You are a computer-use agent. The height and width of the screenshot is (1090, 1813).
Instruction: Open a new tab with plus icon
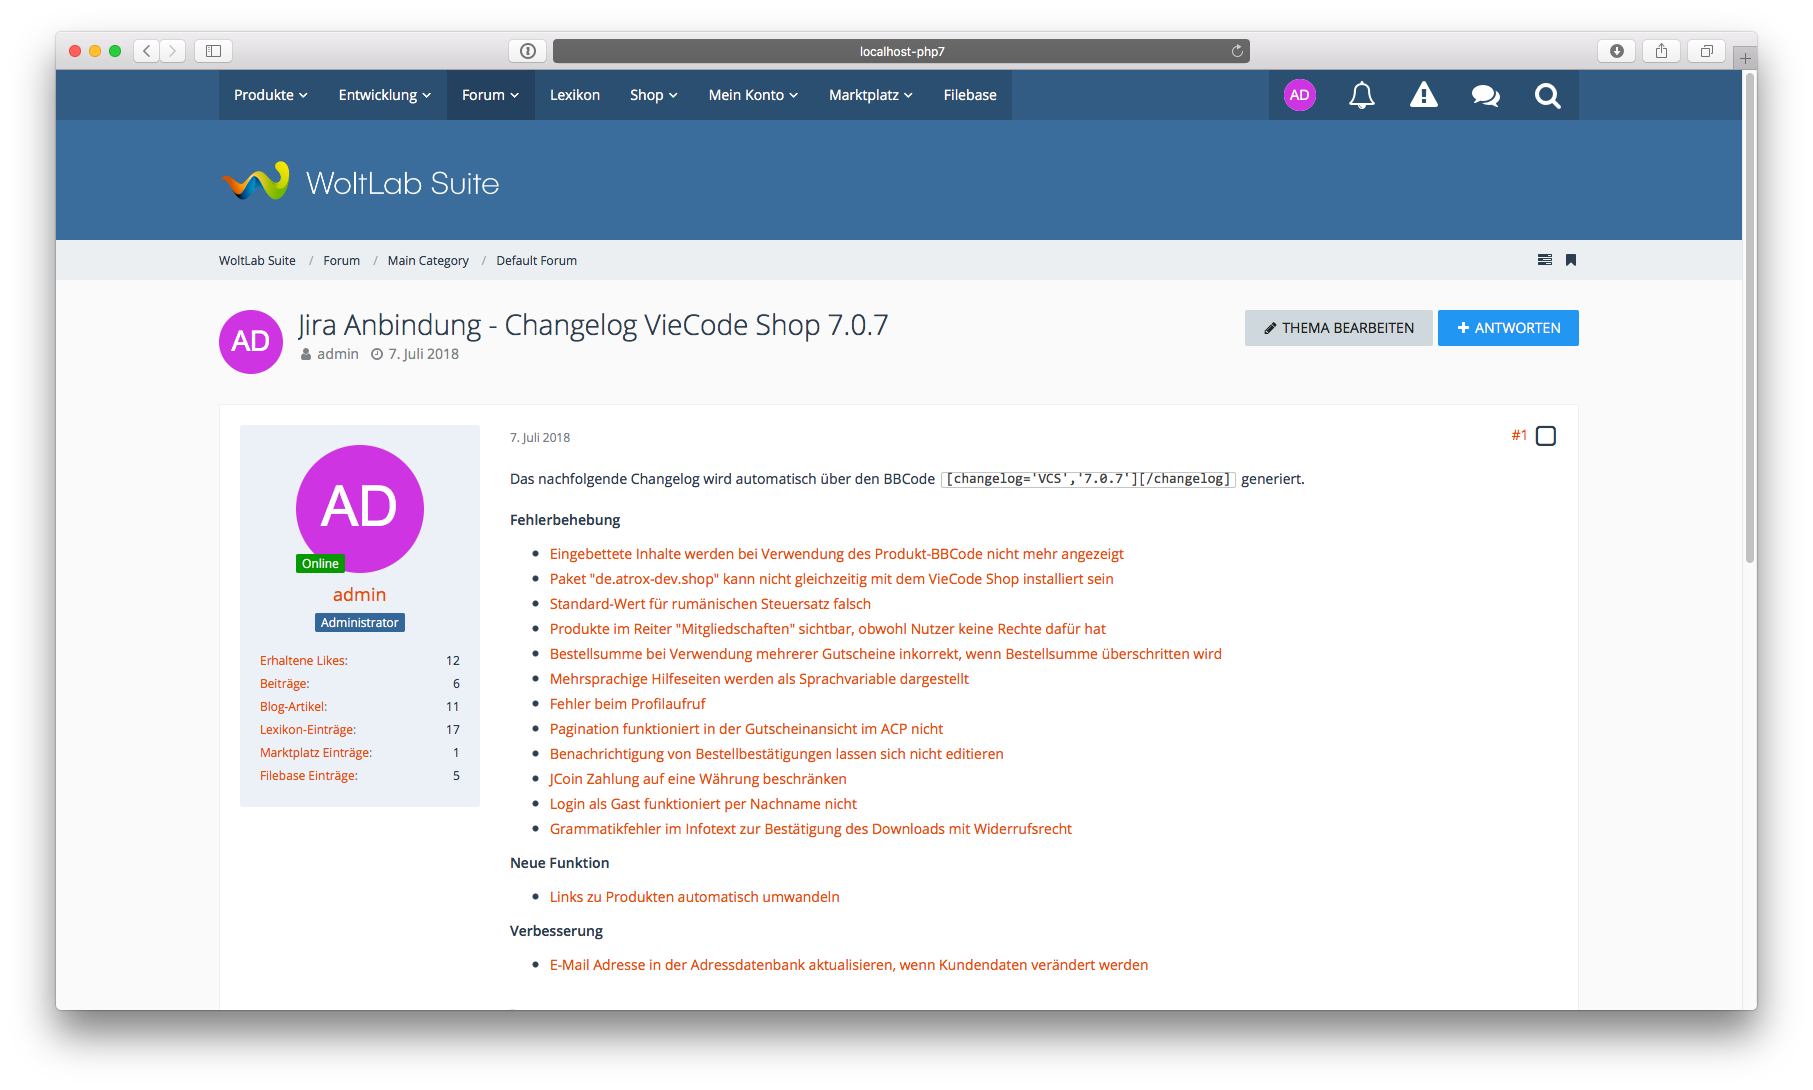coord(1745,58)
